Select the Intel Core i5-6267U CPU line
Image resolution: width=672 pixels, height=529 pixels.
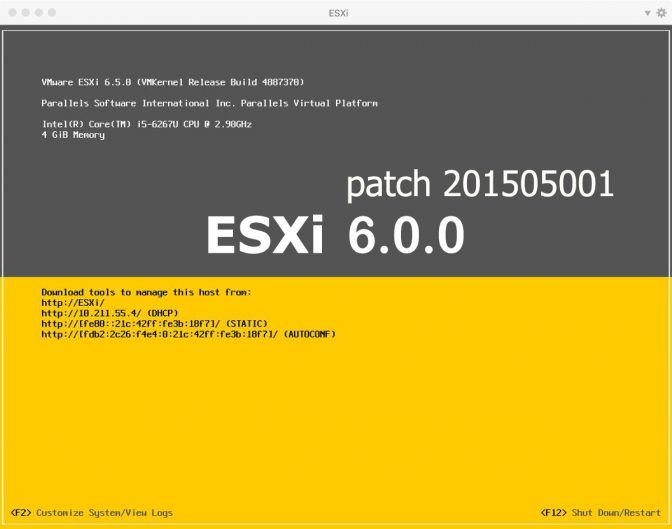147,124
